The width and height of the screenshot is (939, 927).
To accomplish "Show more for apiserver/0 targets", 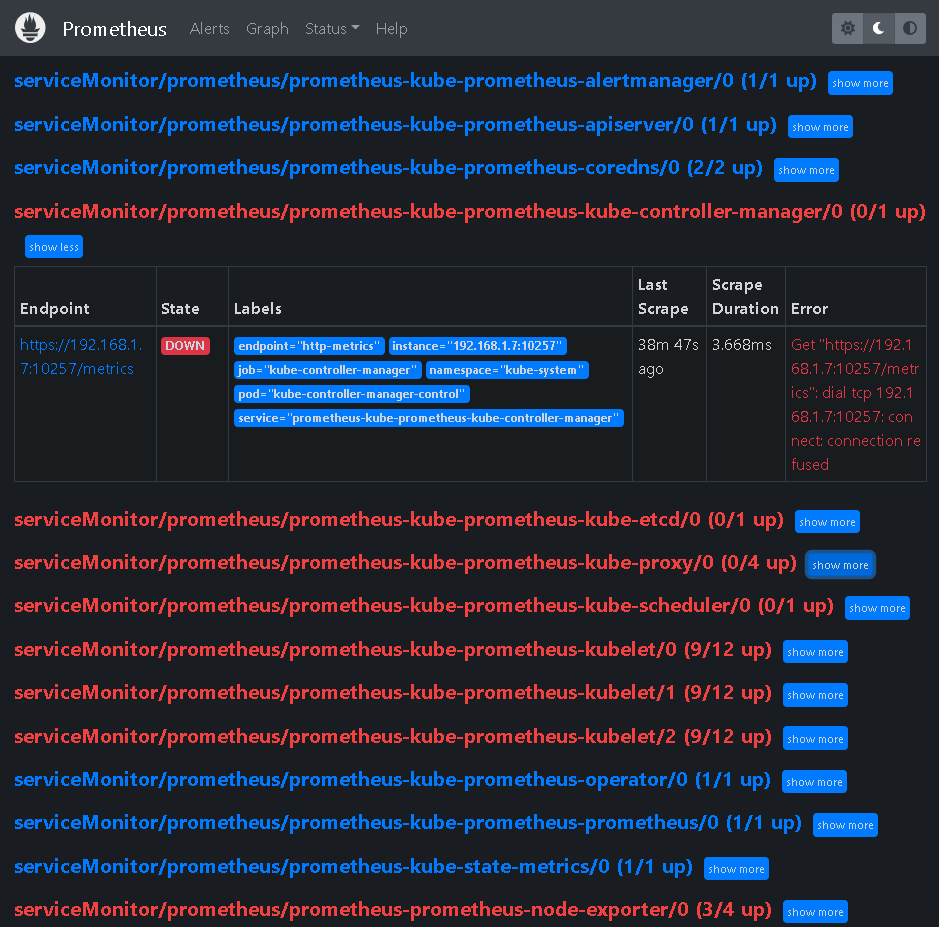I will (820, 127).
